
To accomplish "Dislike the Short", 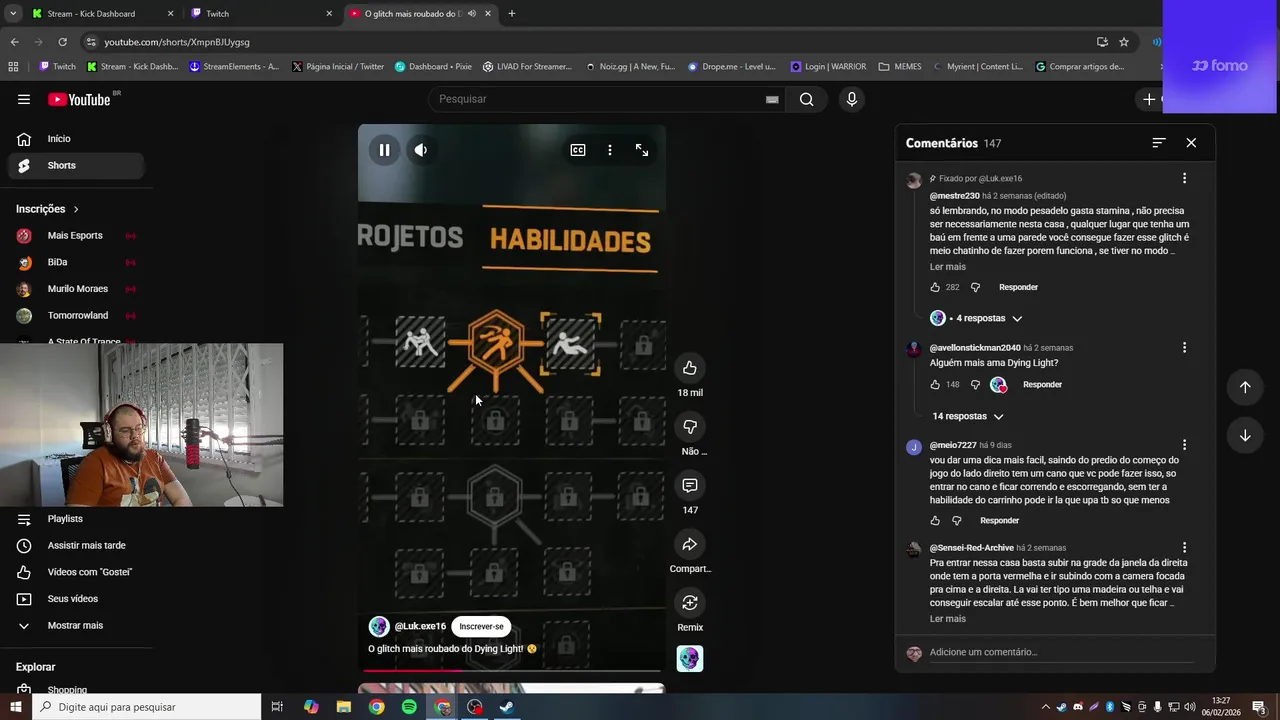I will (x=690, y=427).
